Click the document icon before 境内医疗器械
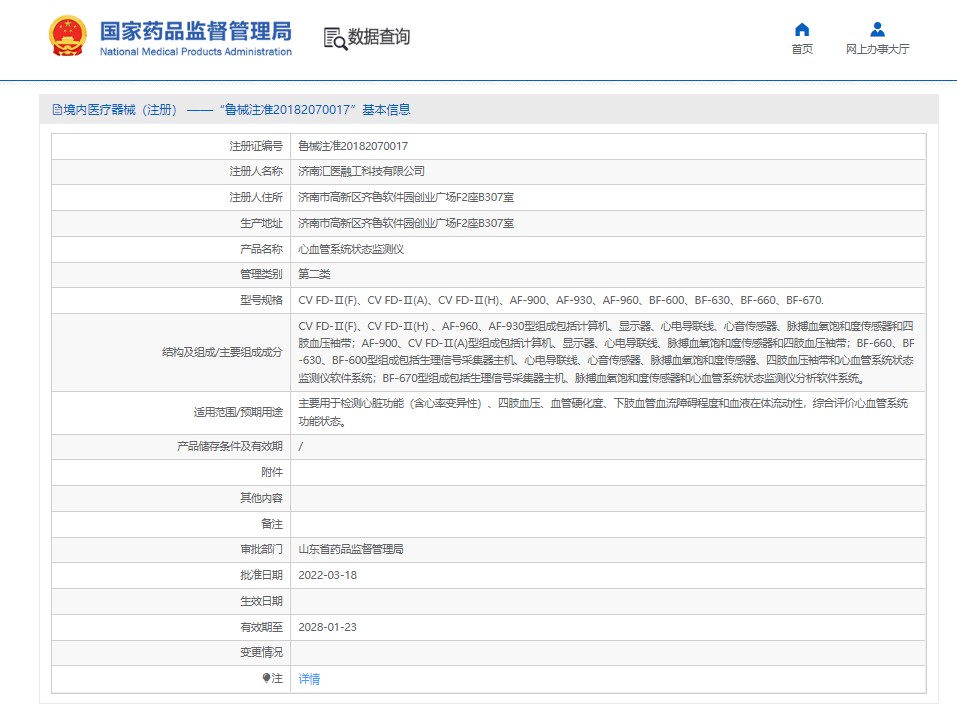 (x=56, y=110)
